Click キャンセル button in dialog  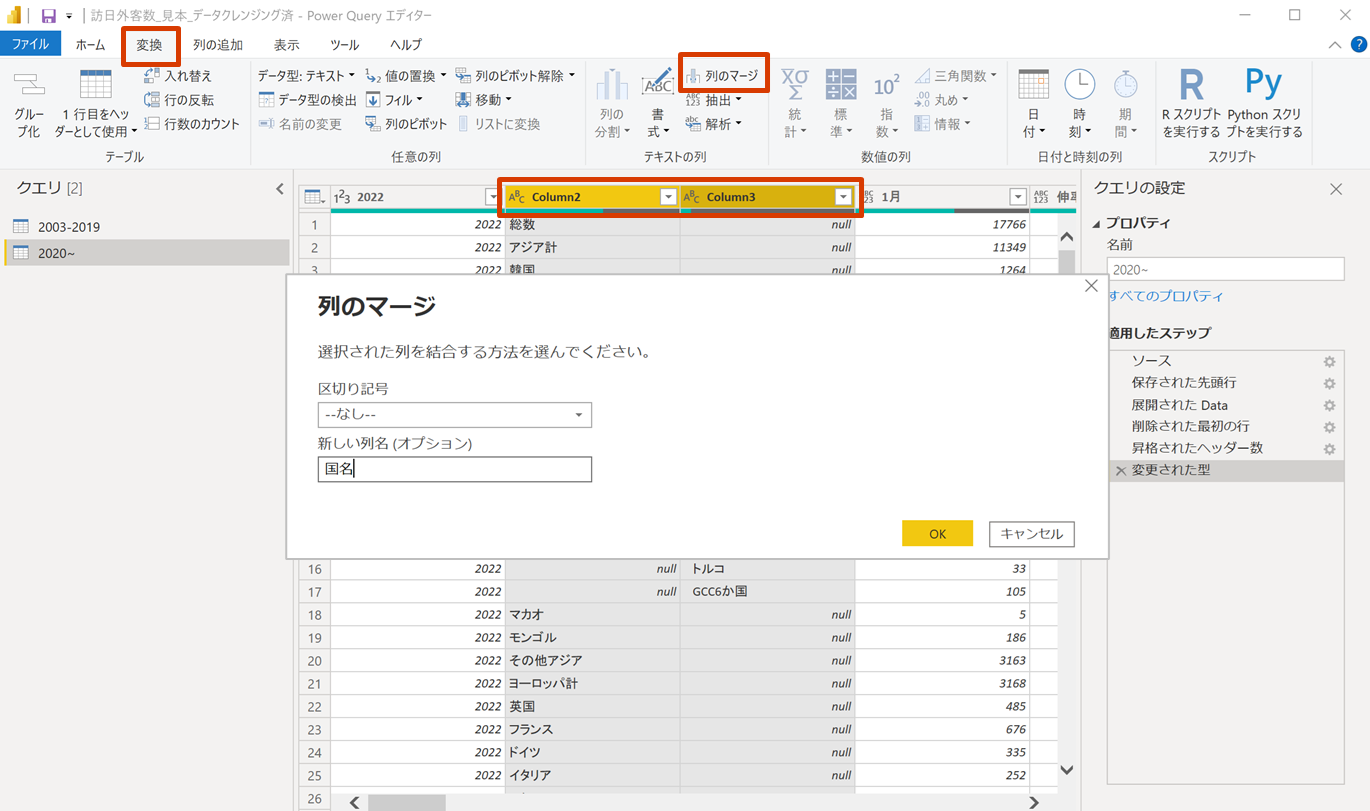click(1032, 534)
